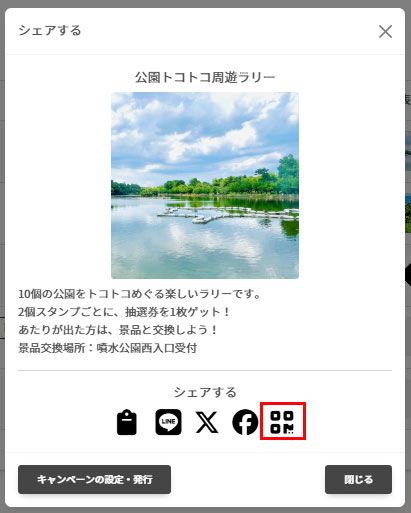Viewport: 411px width, 513px height.
Task: Share the campaign via the LINE icon
Action: pyautogui.click(x=168, y=422)
